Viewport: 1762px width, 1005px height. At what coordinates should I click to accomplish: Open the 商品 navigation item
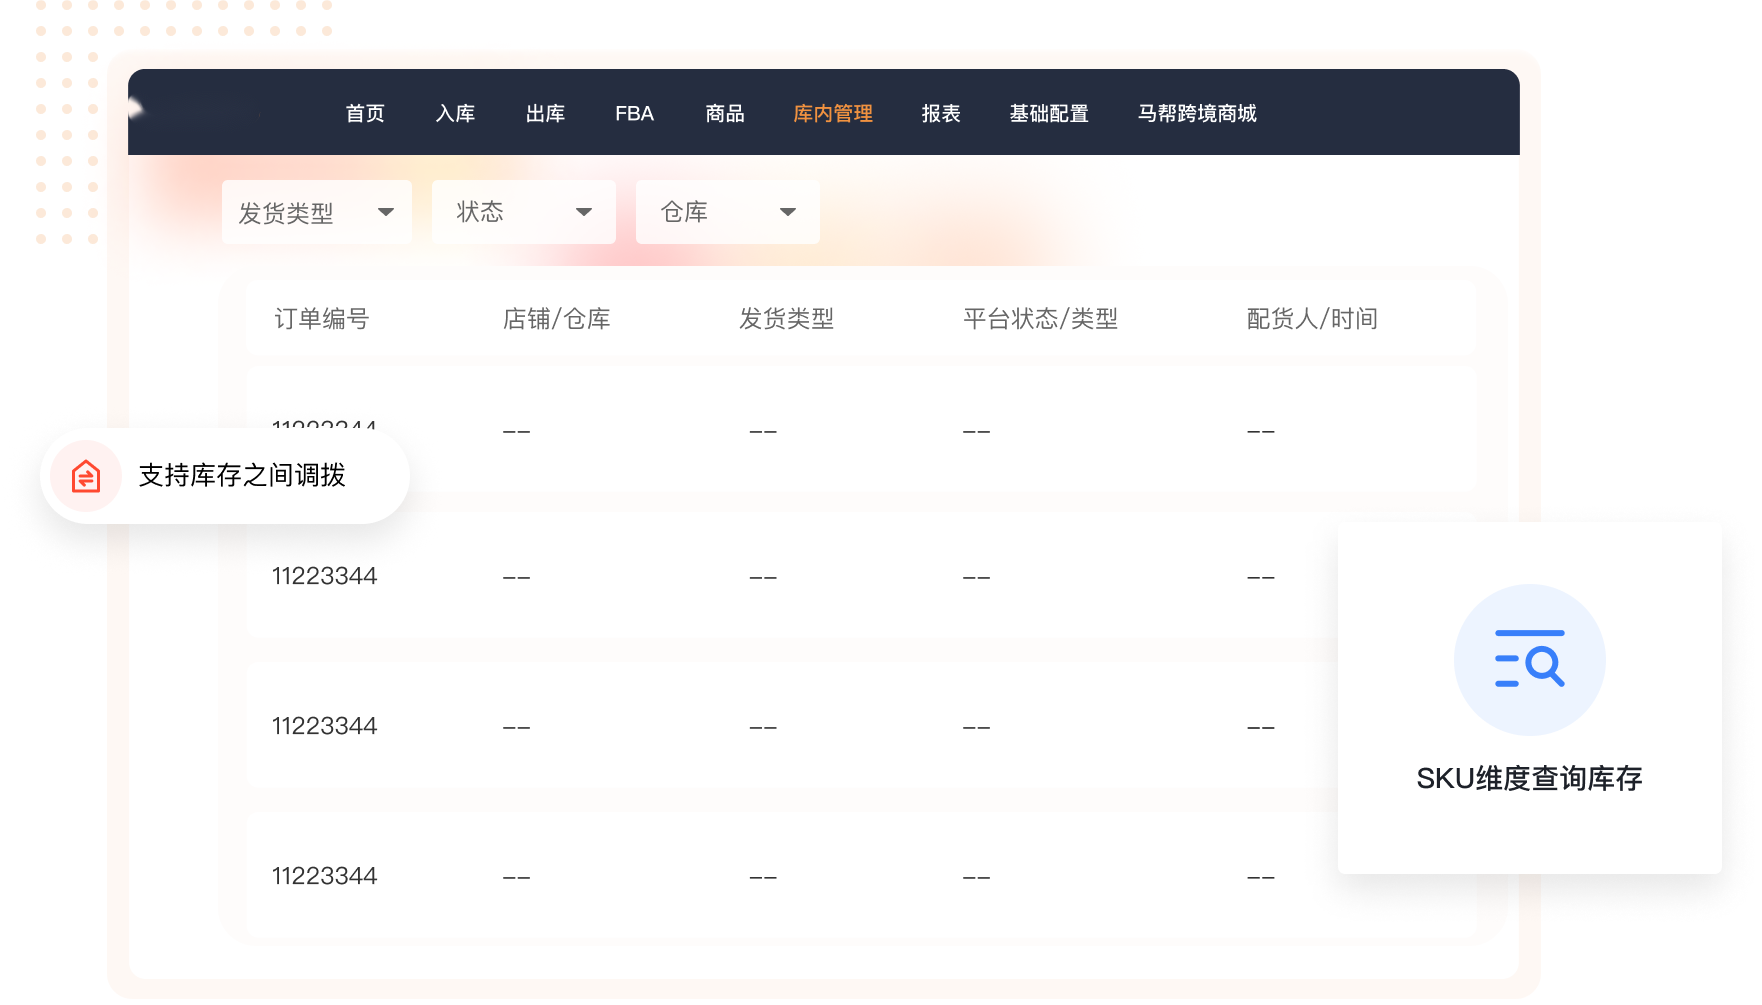click(724, 114)
